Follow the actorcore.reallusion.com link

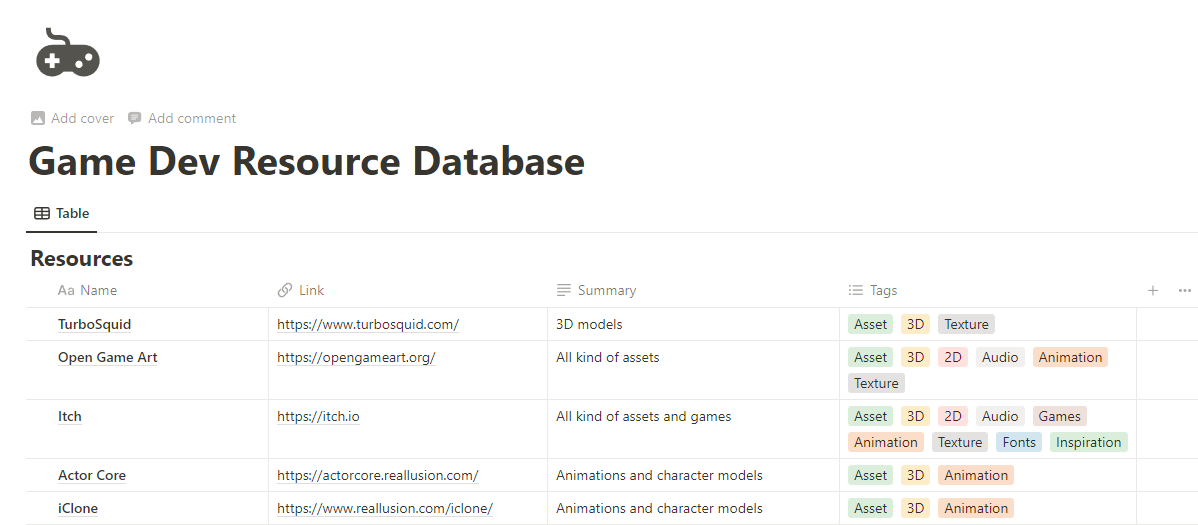coord(378,475)
